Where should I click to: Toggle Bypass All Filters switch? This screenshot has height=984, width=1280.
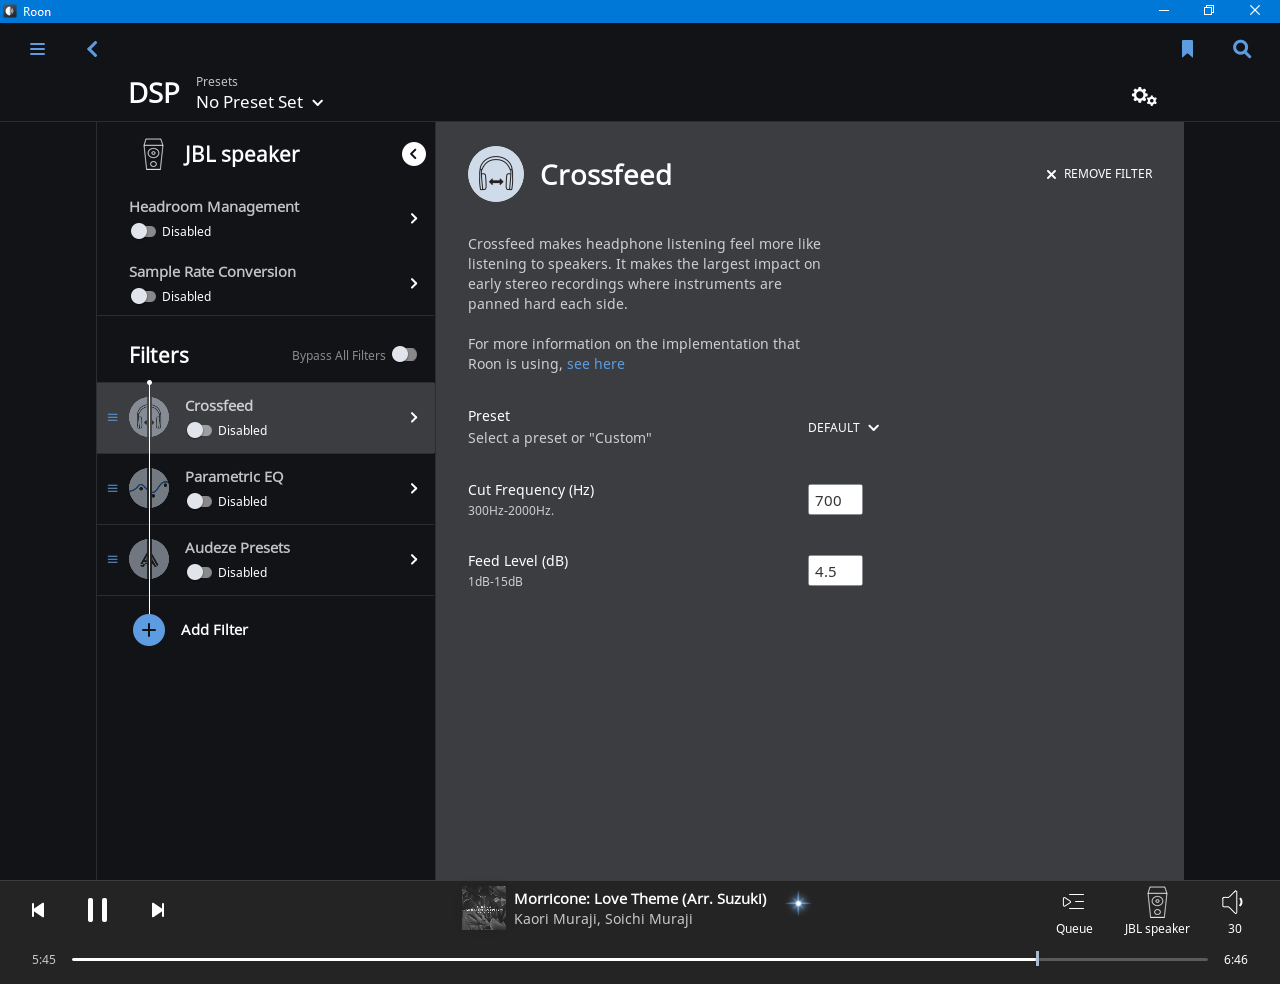click(404, 354)
